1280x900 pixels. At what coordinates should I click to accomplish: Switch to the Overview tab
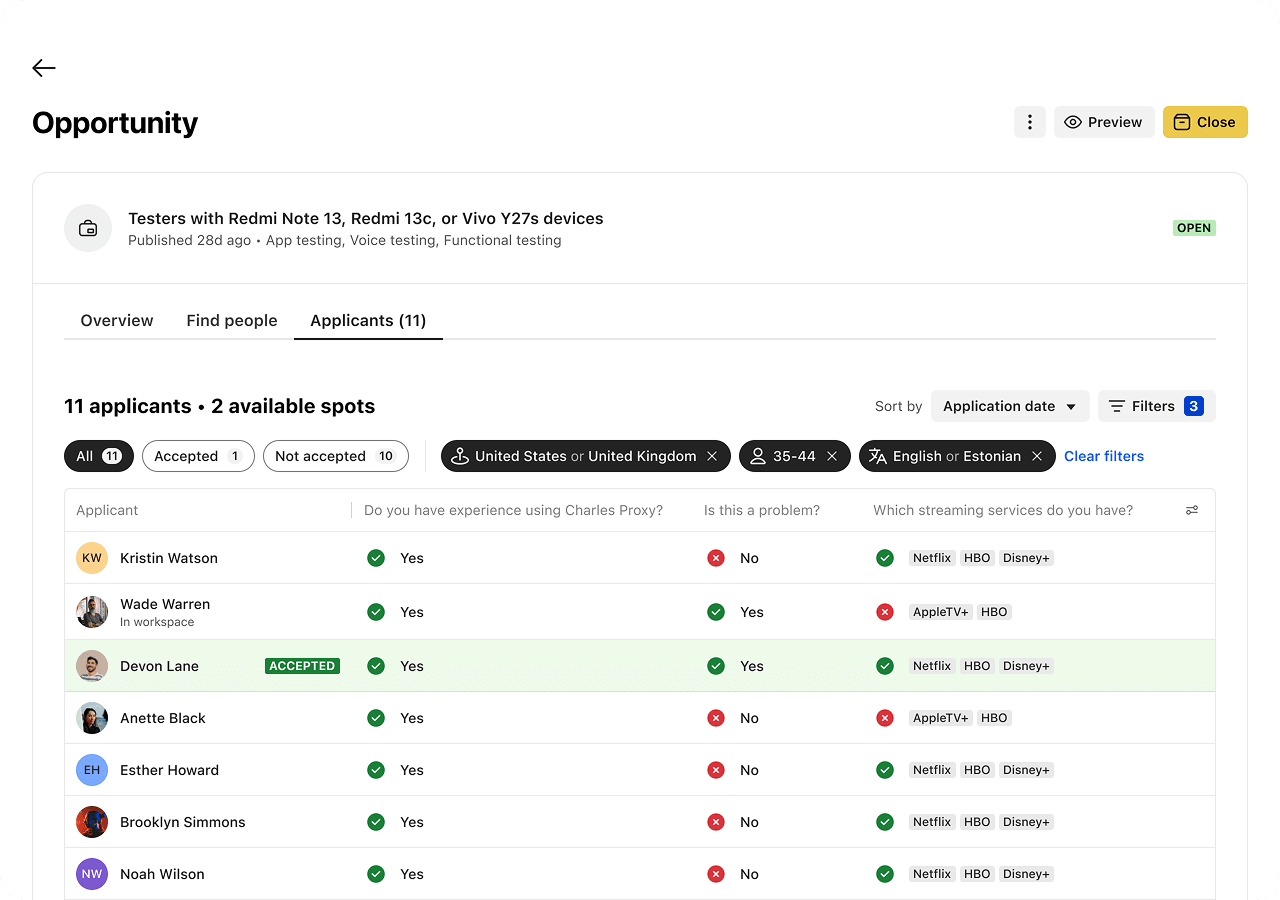[x=116, y=320]
